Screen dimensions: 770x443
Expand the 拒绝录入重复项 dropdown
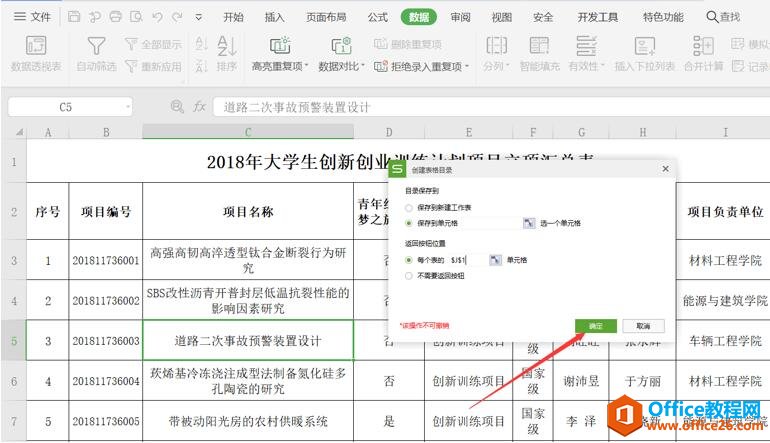[466, 67]
